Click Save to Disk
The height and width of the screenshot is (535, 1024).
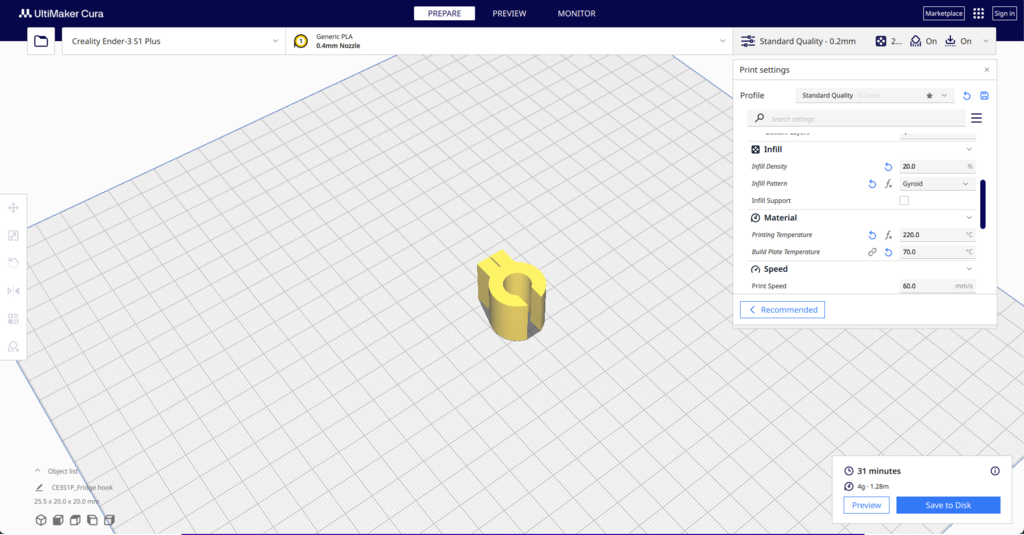948,505
